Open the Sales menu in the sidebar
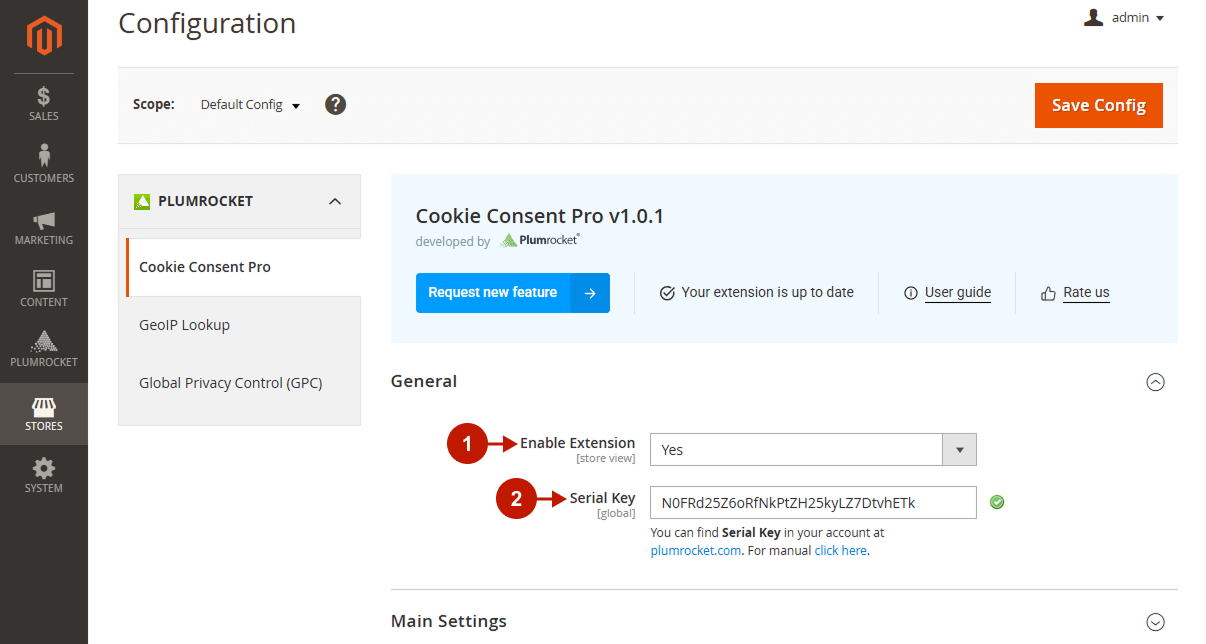 (44, 104)
